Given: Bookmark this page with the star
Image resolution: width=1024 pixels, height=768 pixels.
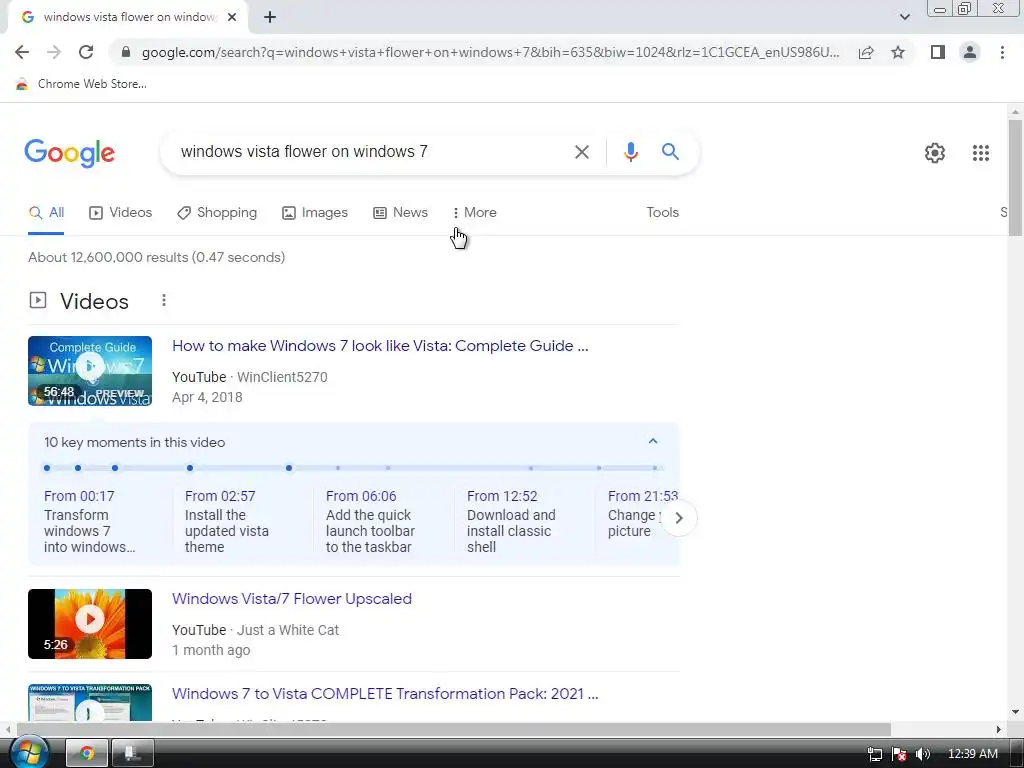Looking at the screenshot, I should point(898,52).
